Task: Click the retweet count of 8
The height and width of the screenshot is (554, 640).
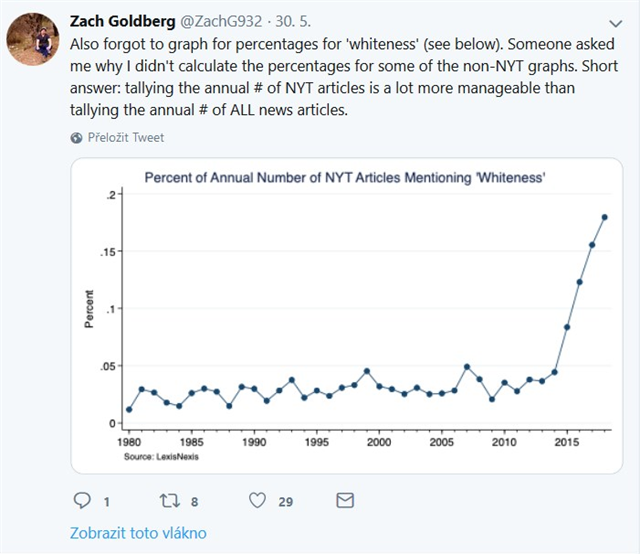Action: [x=195, y=502]
